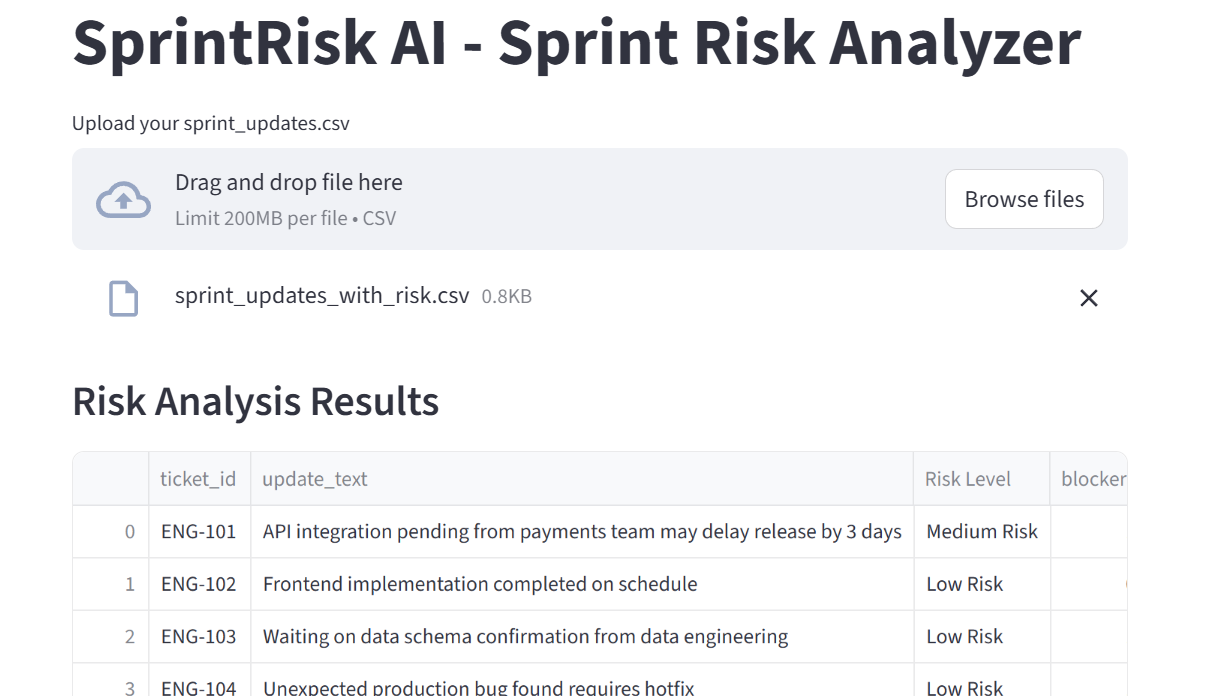Click the cloud upload icon

click(123, 200)
